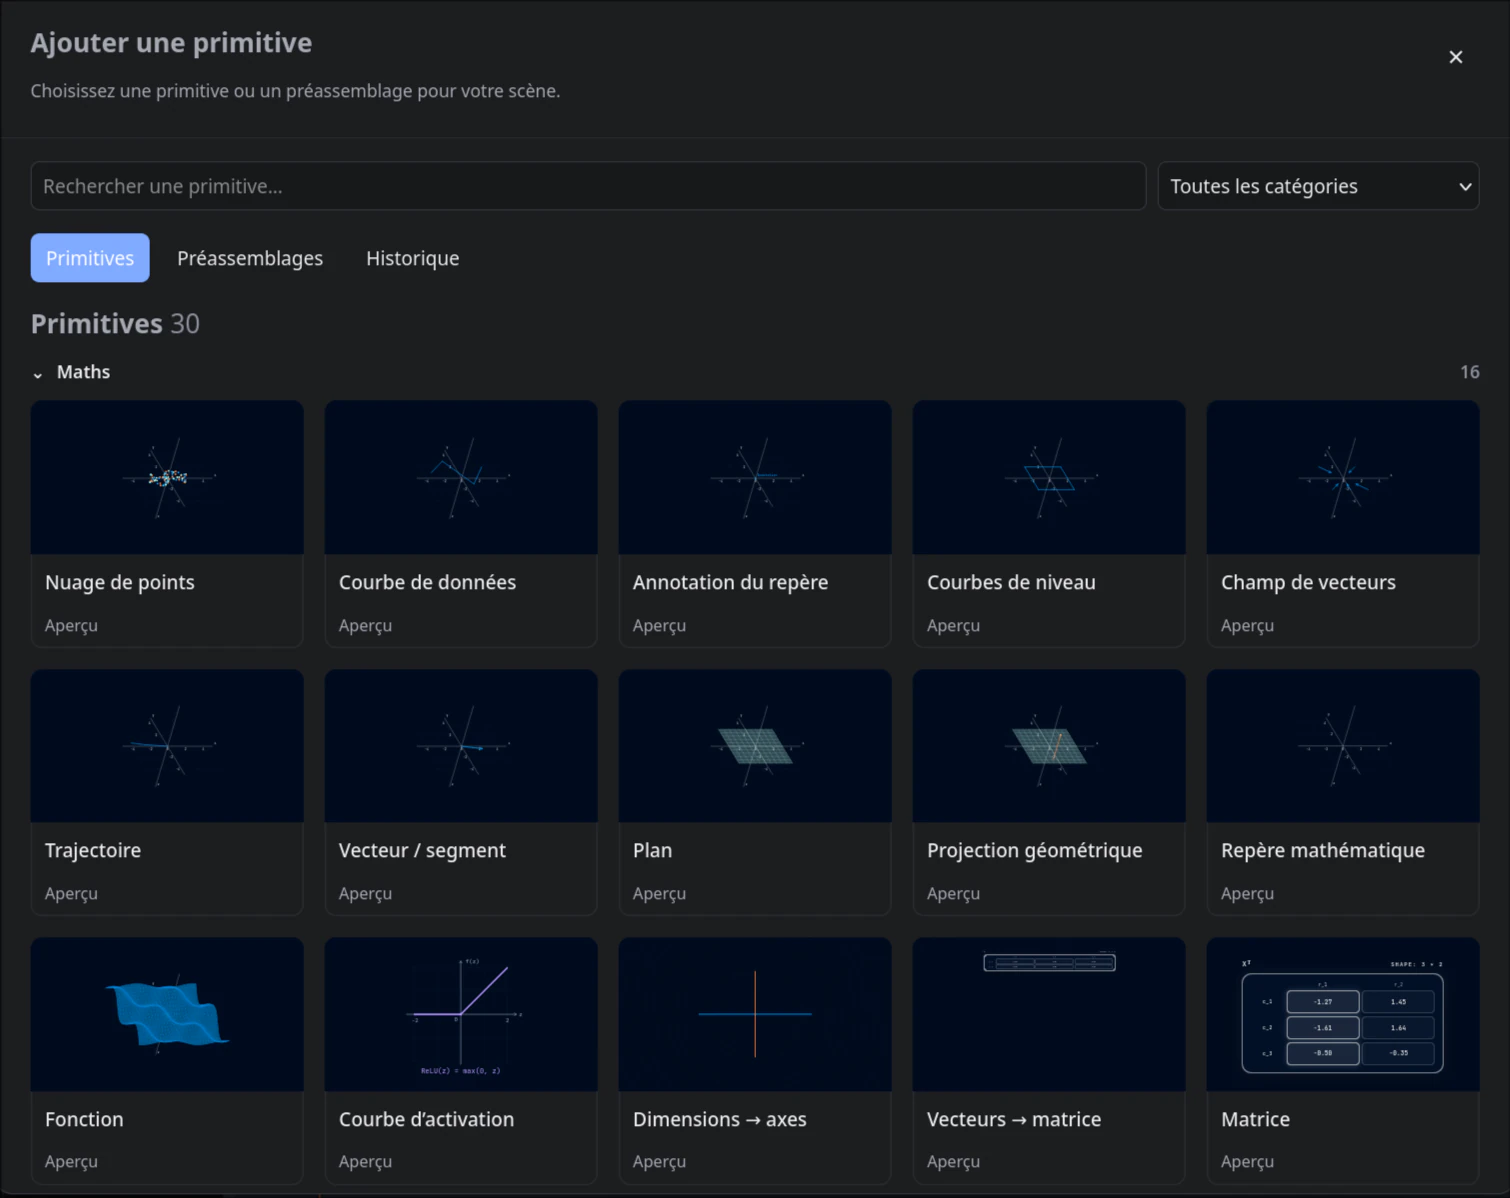The image size is (1510, 1198).
Task: Click Aperçu under Nuage de points
Action: [x=71, y=625]
